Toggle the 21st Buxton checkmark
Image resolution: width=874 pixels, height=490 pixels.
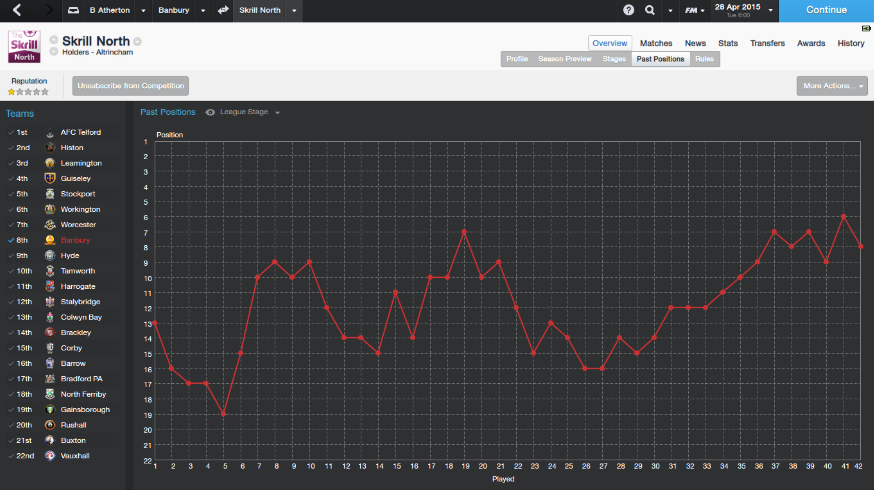click(11, 440)
